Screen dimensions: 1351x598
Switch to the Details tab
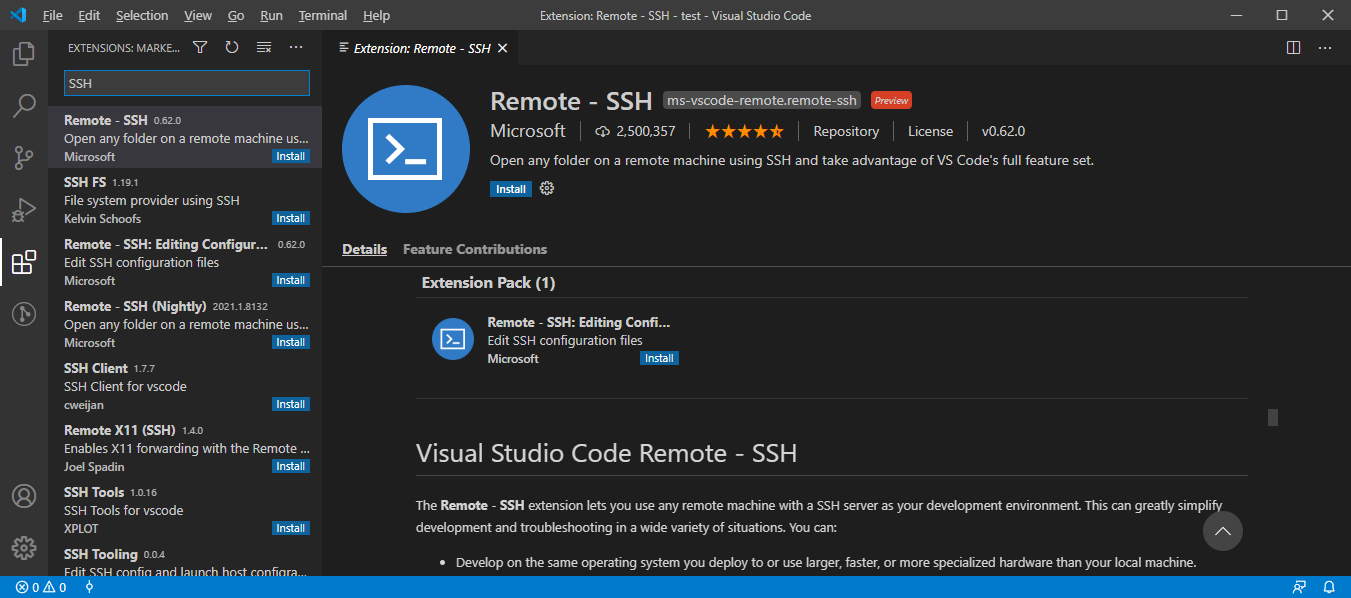click(x=364, y=249)
